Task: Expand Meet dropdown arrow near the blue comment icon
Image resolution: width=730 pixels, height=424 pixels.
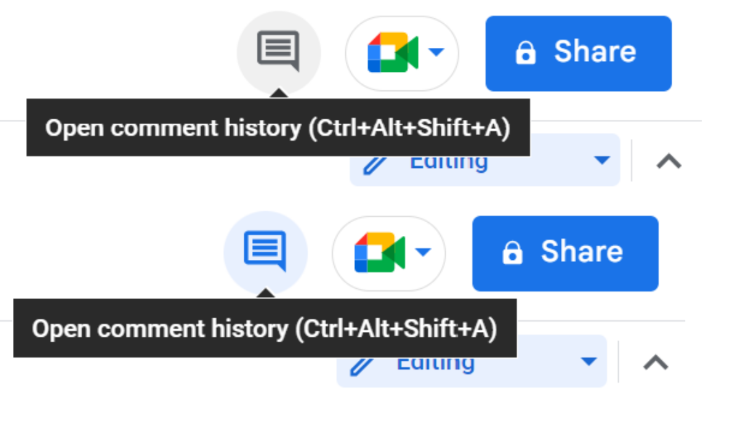Action: point(423,252)
